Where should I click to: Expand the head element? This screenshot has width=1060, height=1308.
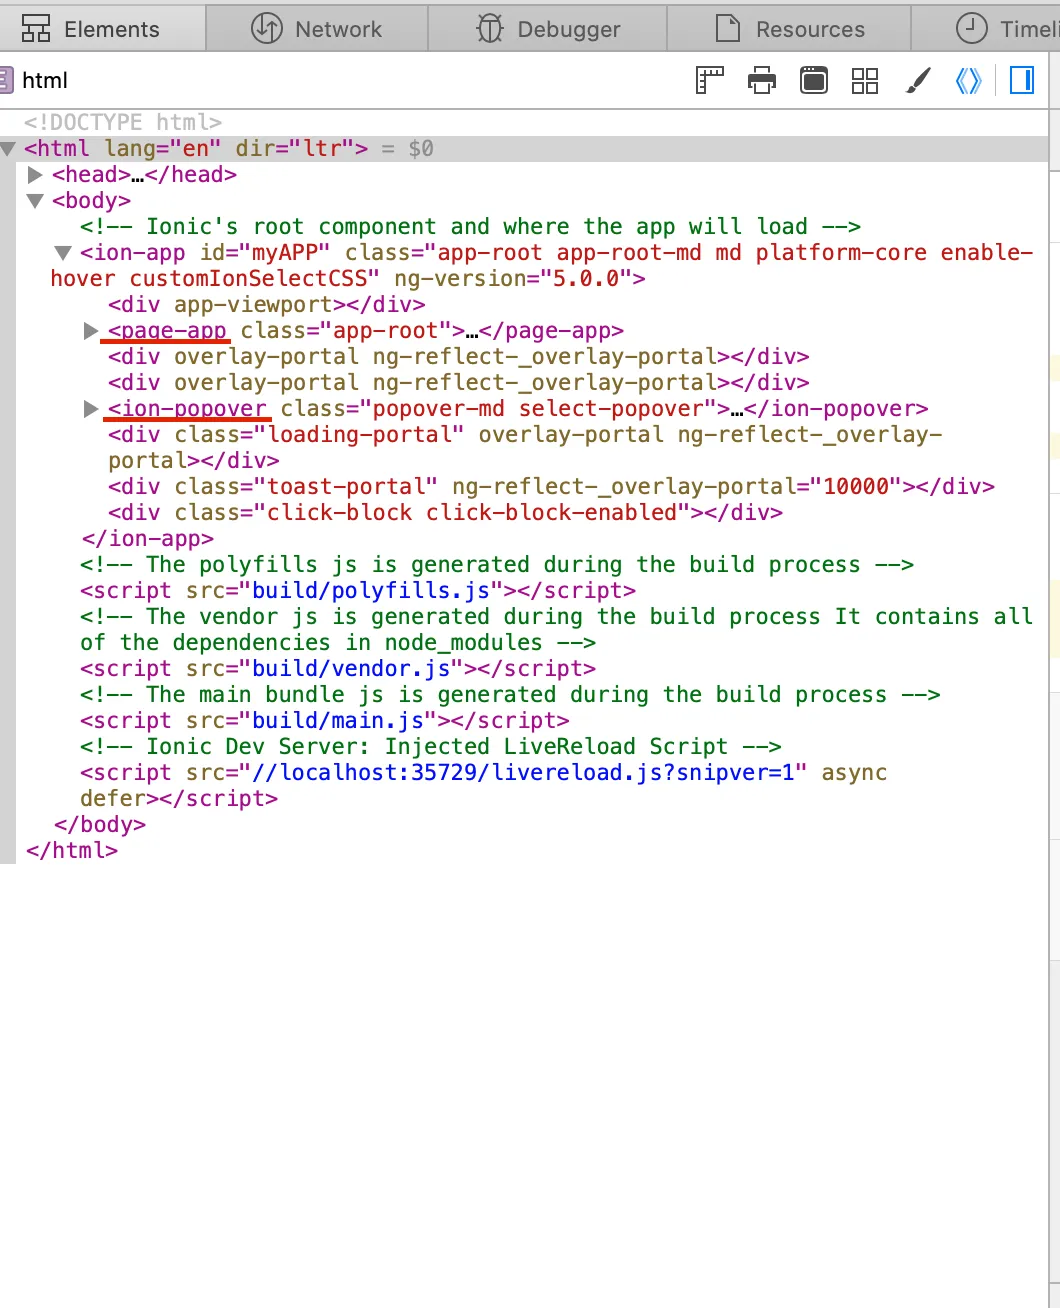[35, 174]
